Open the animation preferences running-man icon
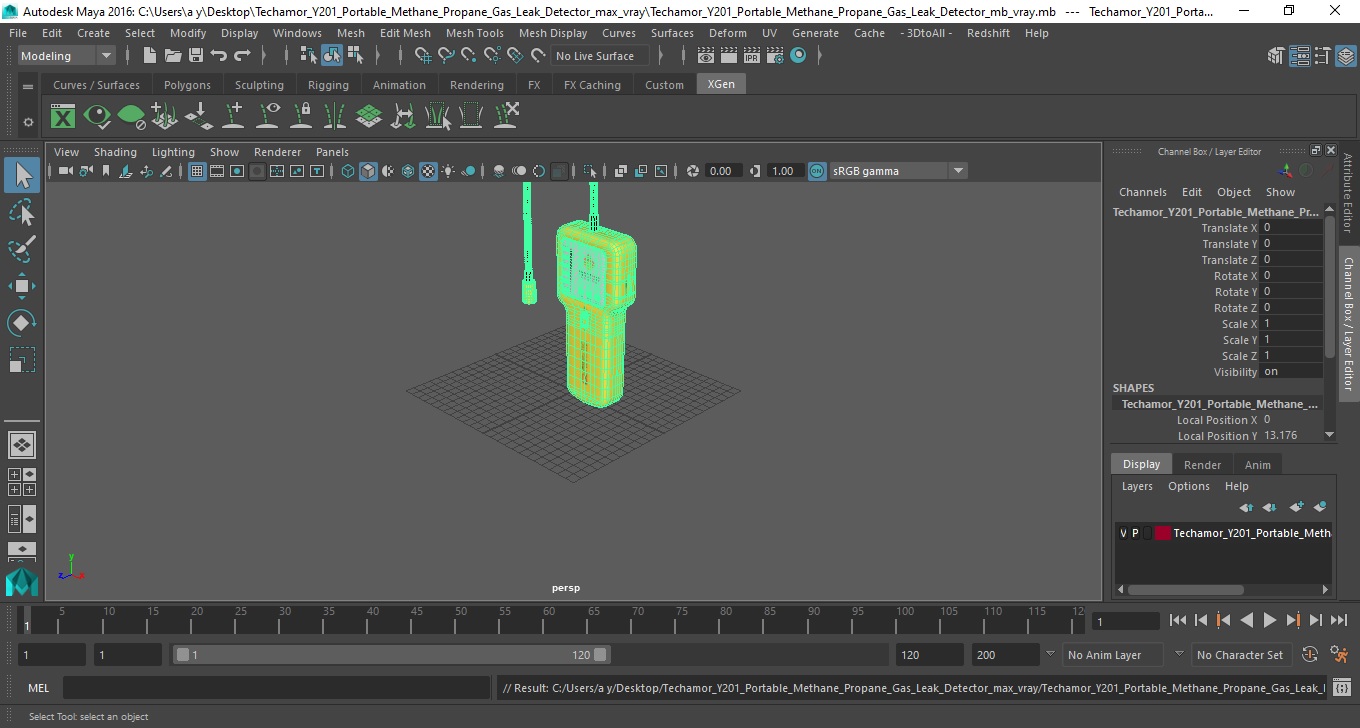The width and height of the screenshot is (1360, 728). click(x=1340, y=655)
